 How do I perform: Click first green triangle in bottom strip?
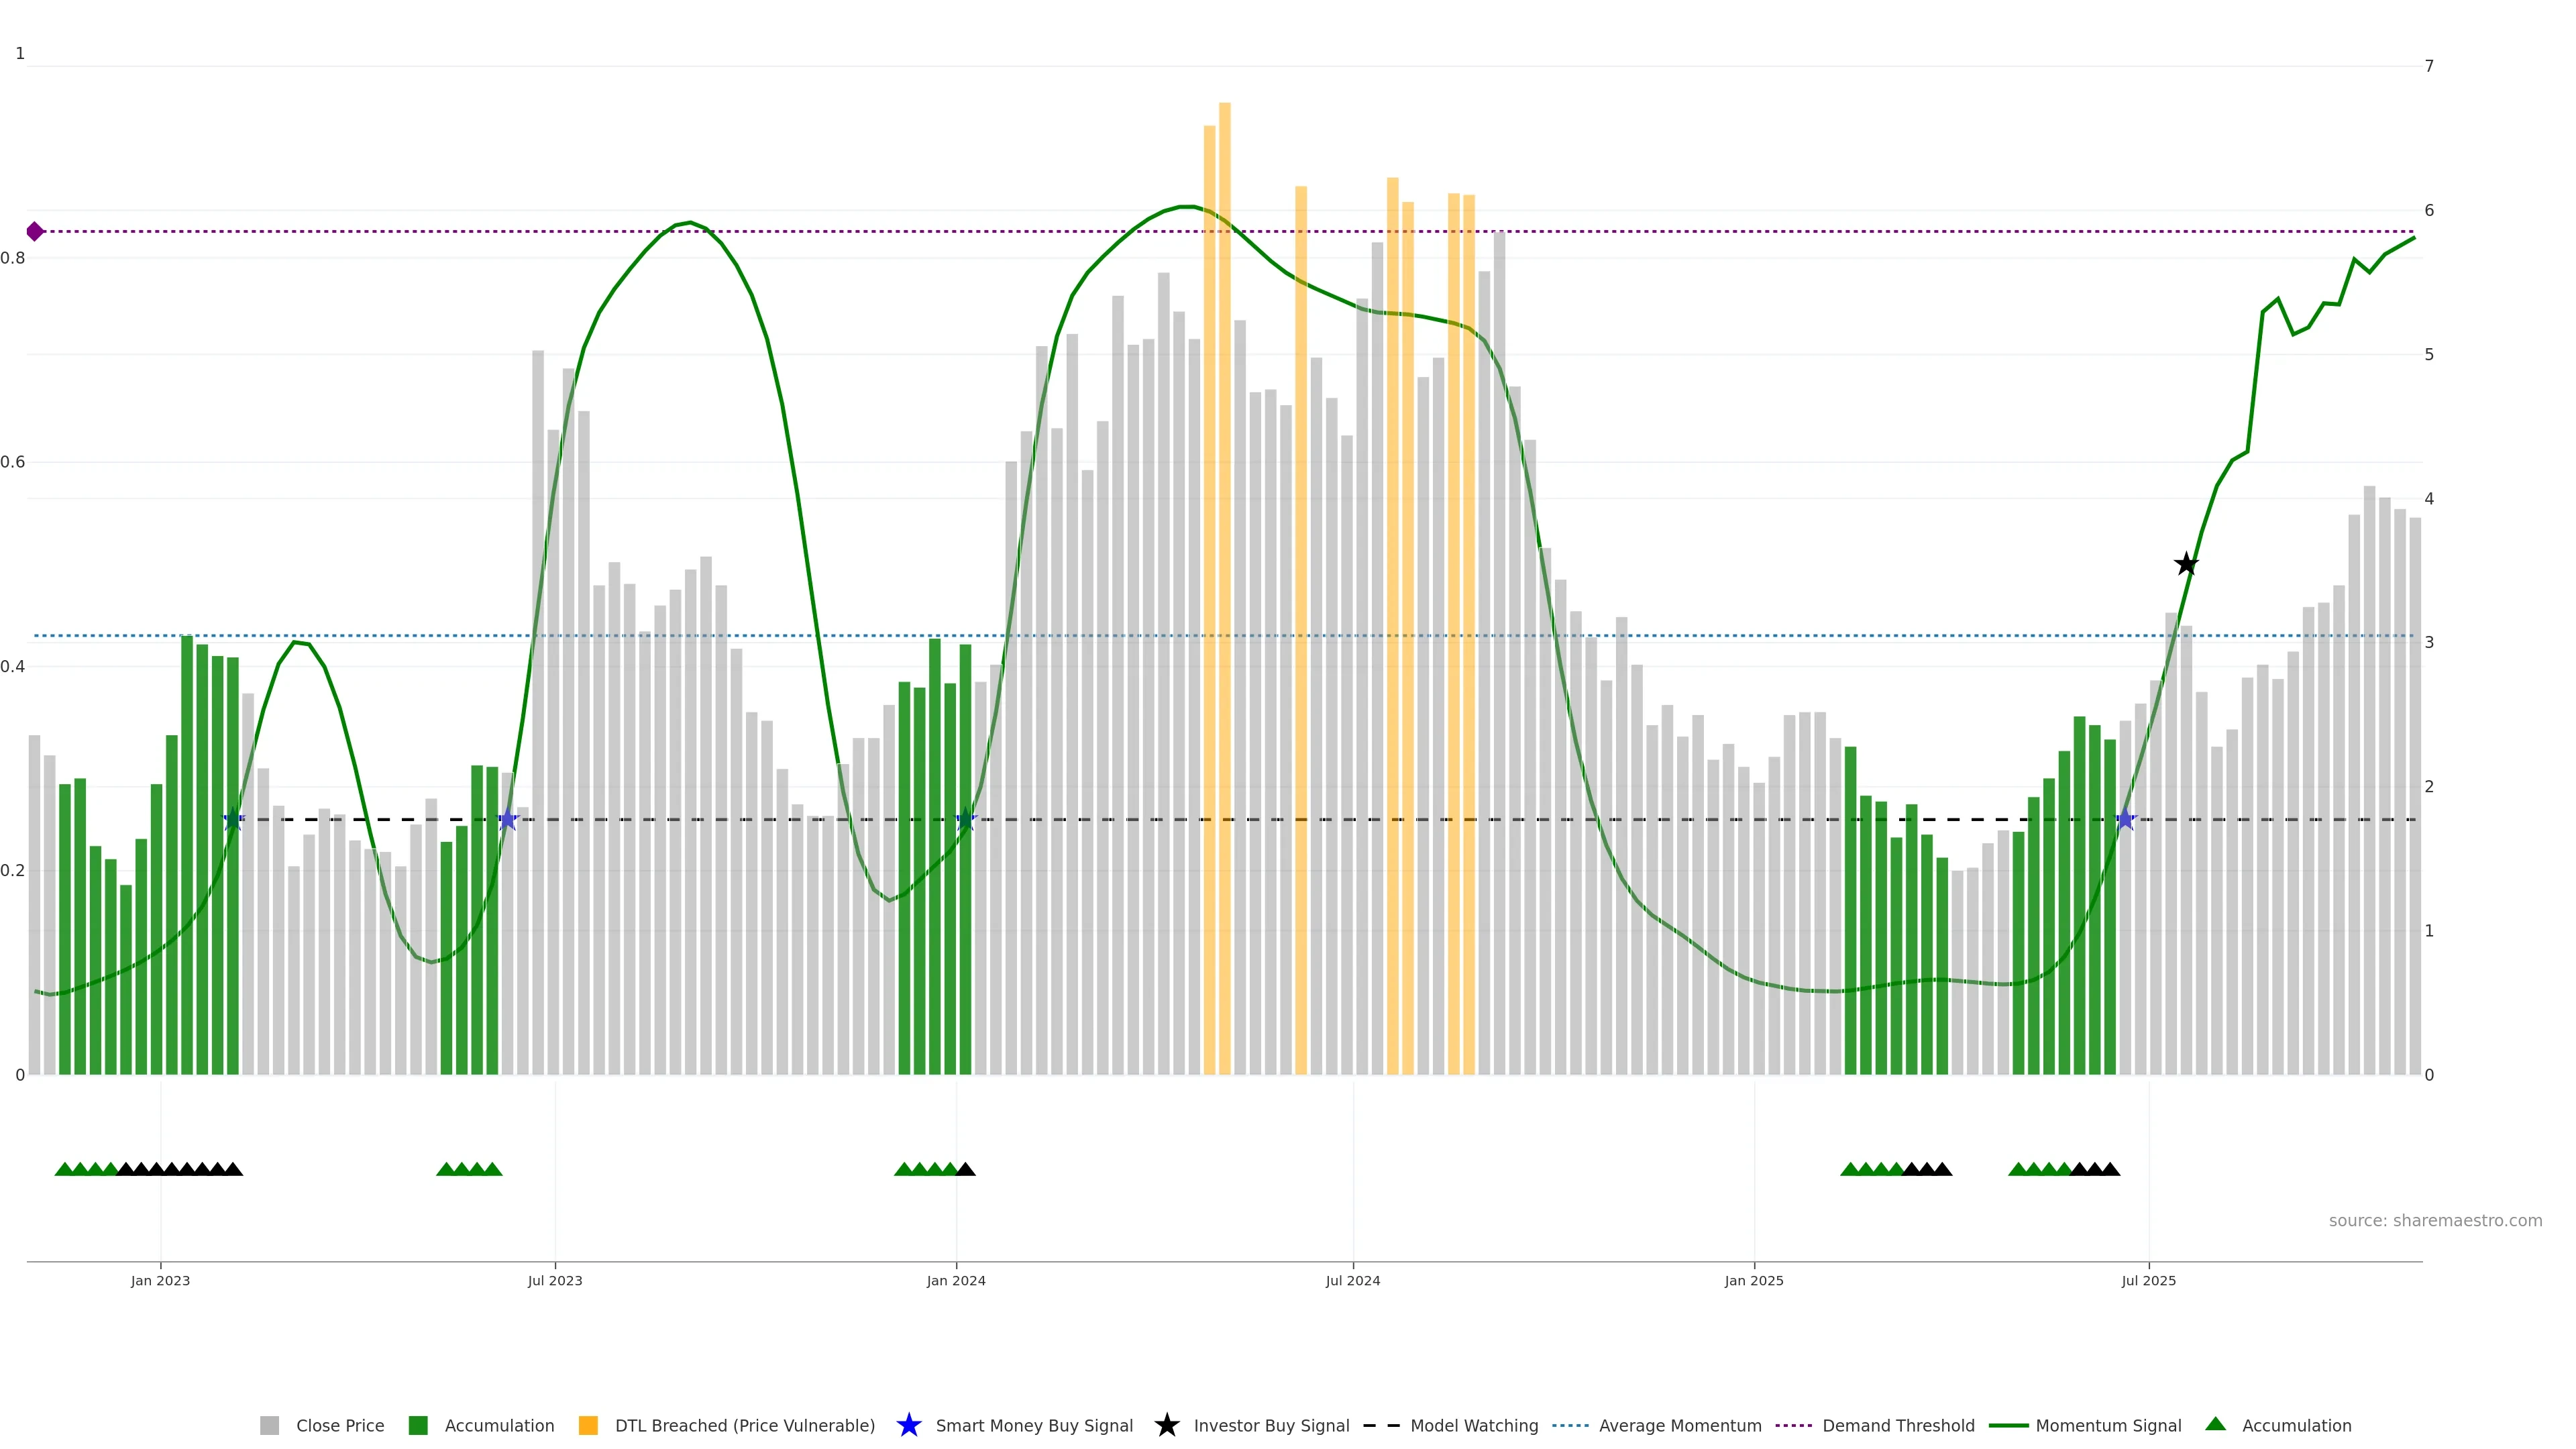point(64,1169)
